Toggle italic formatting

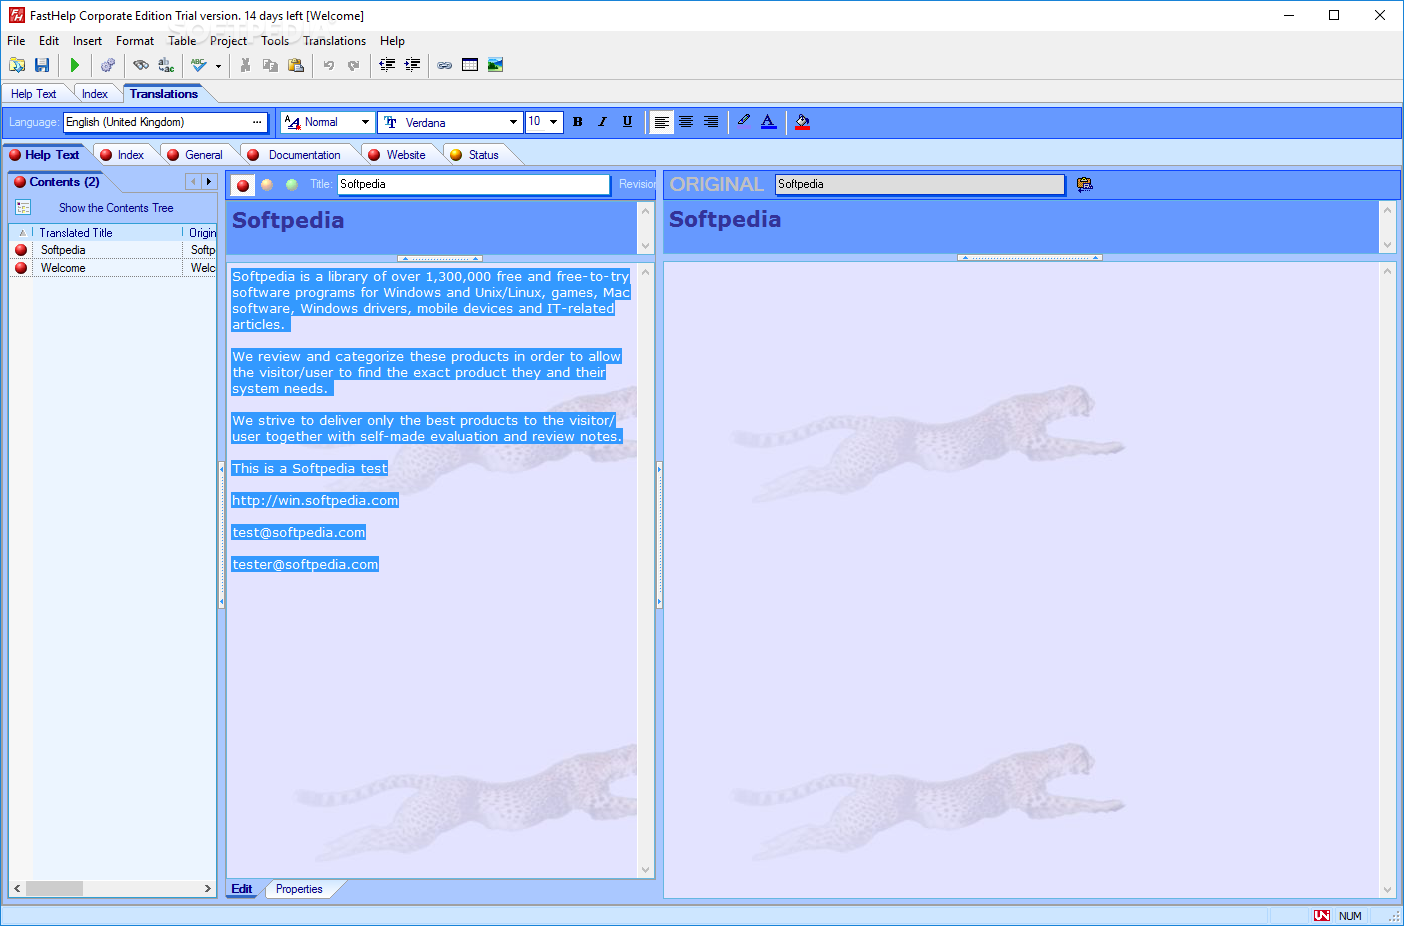point(602,122)
